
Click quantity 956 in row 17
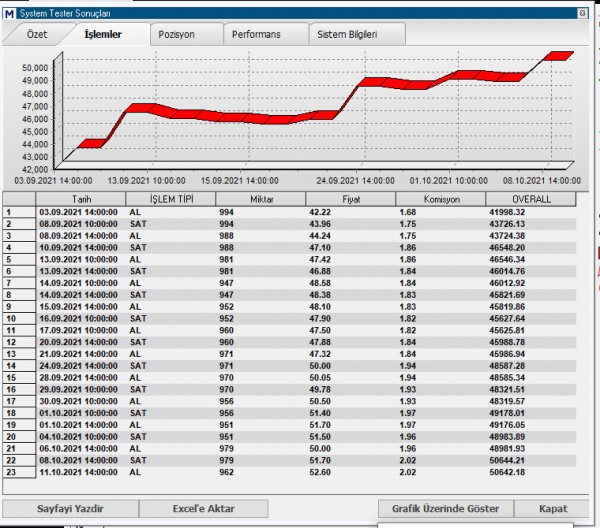click(226, 401)
